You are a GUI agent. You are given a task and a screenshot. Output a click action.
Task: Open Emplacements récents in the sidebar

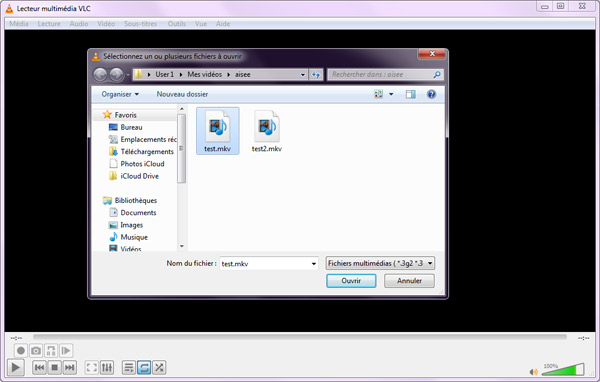(142, 139)
